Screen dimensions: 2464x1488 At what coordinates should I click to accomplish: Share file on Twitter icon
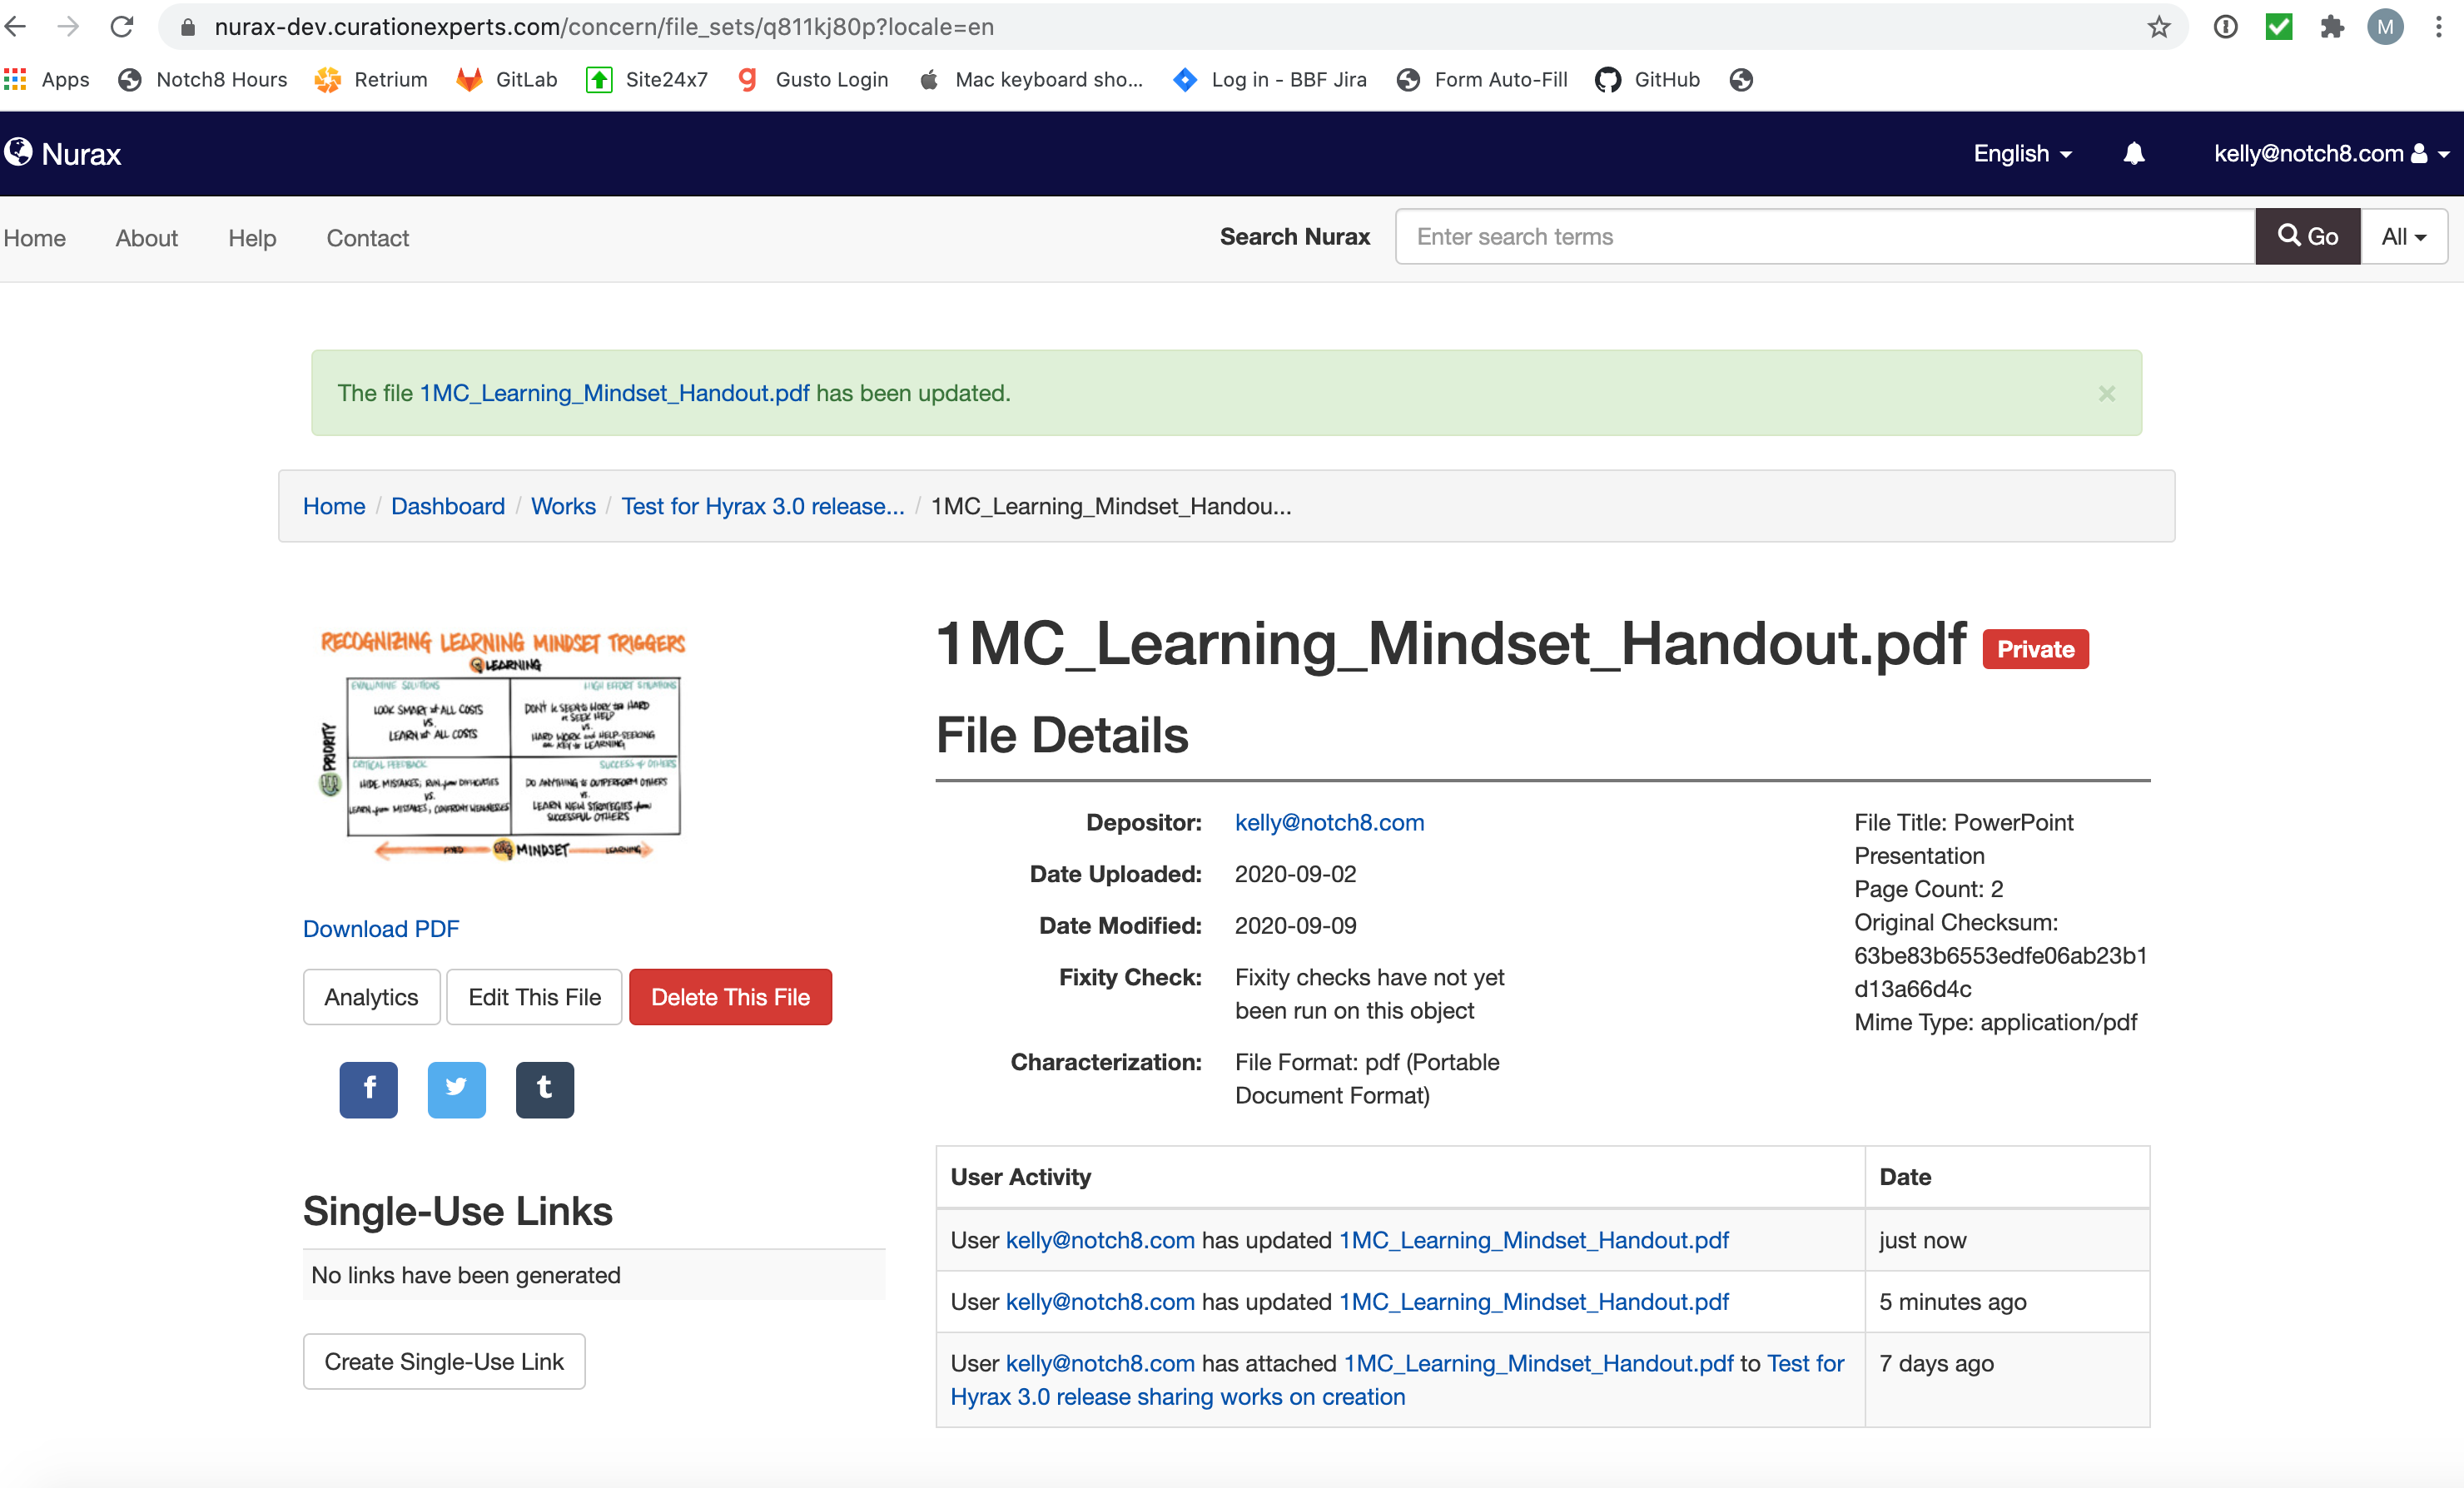point(456,1089)
